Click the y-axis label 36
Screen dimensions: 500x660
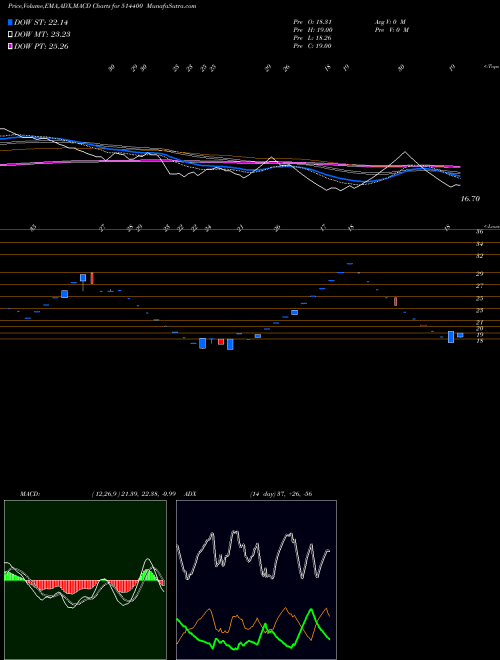click(479, 232)
